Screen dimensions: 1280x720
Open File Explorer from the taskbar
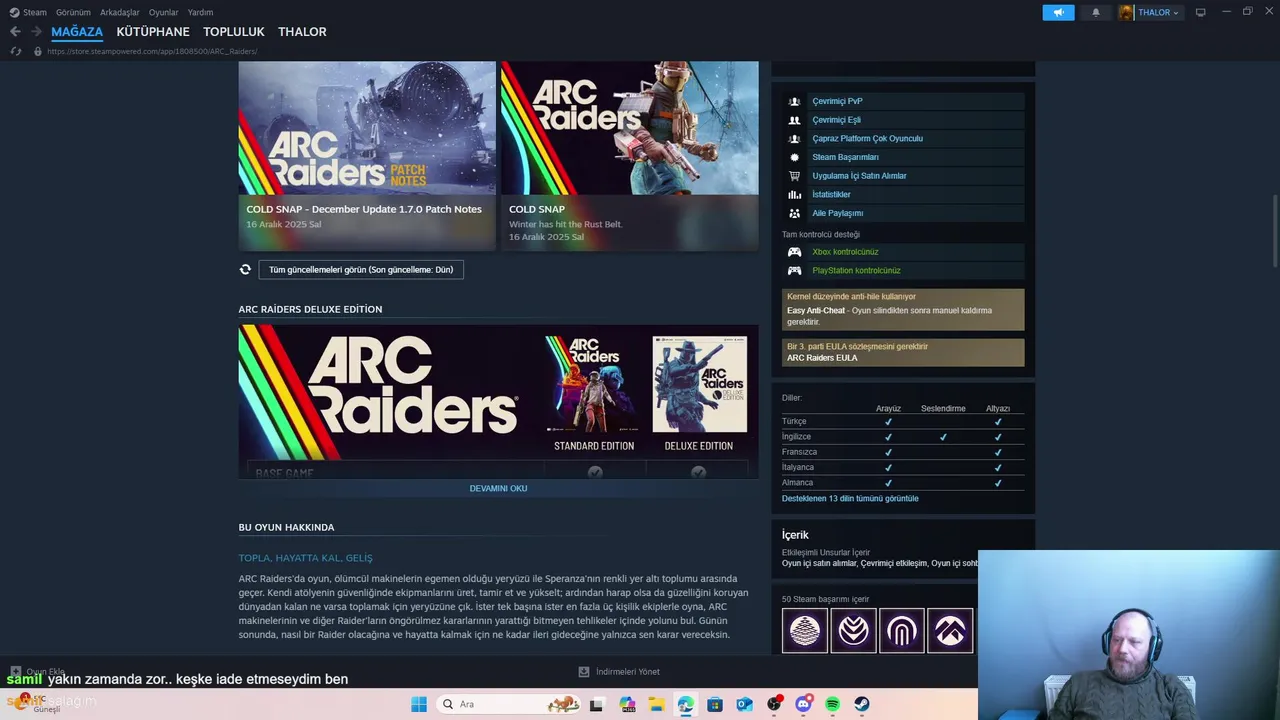point(656,704)
